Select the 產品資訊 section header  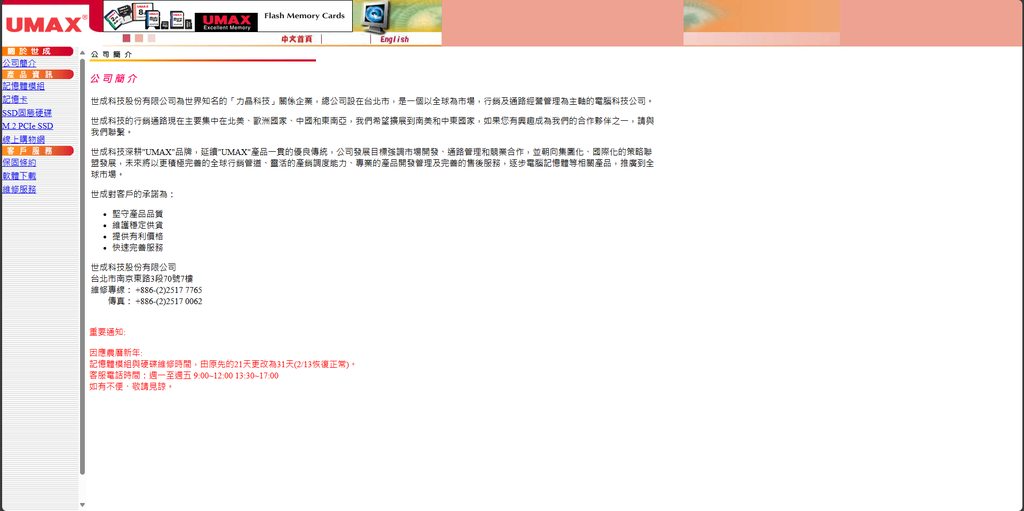coord(37,74)
